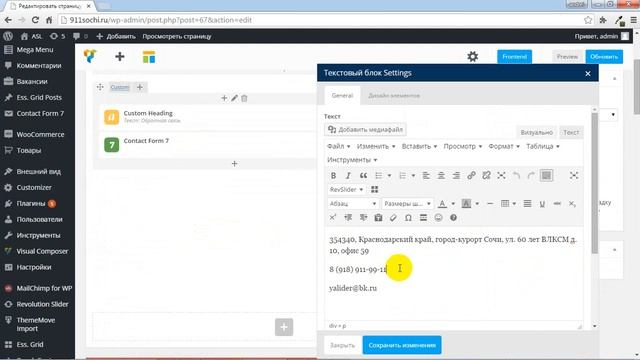Open Visual Composer page settings gear
Image resolution: width=640 pixels, height=360 pixels.
point(473,56)
